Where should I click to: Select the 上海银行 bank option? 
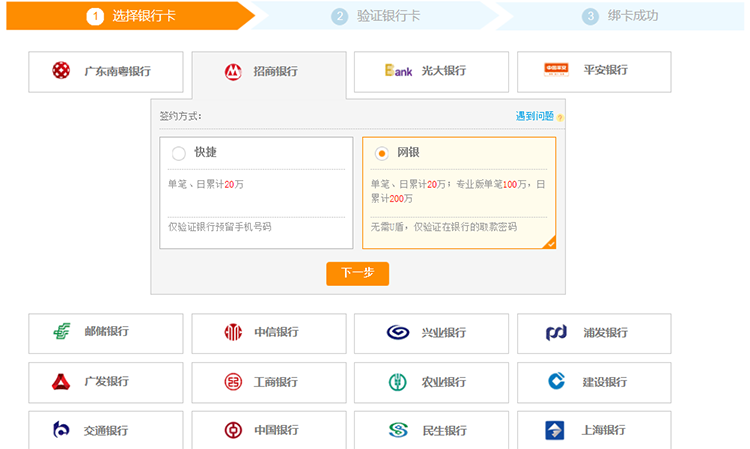tap(593, 430)
